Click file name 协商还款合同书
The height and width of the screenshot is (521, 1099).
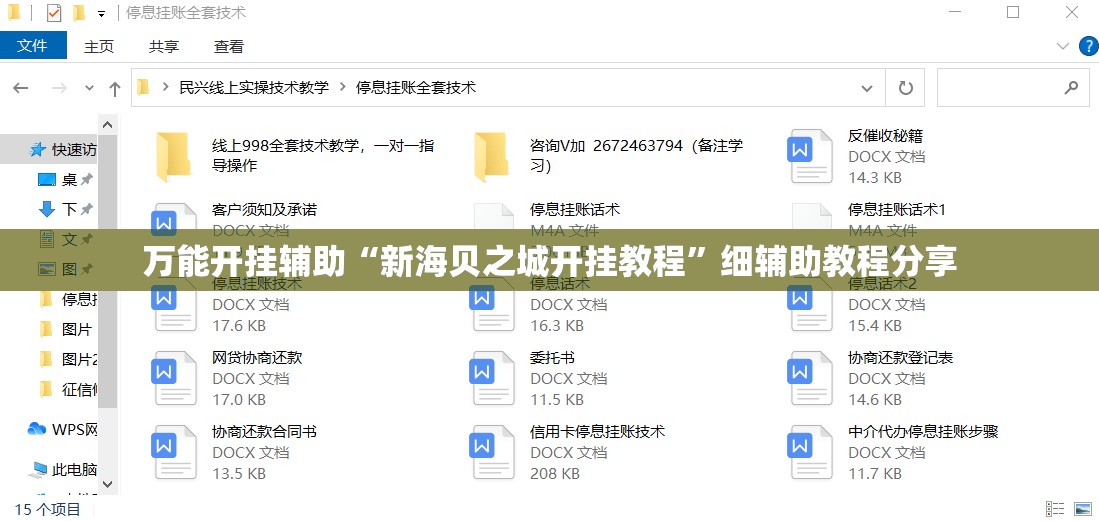coord(264,432)
